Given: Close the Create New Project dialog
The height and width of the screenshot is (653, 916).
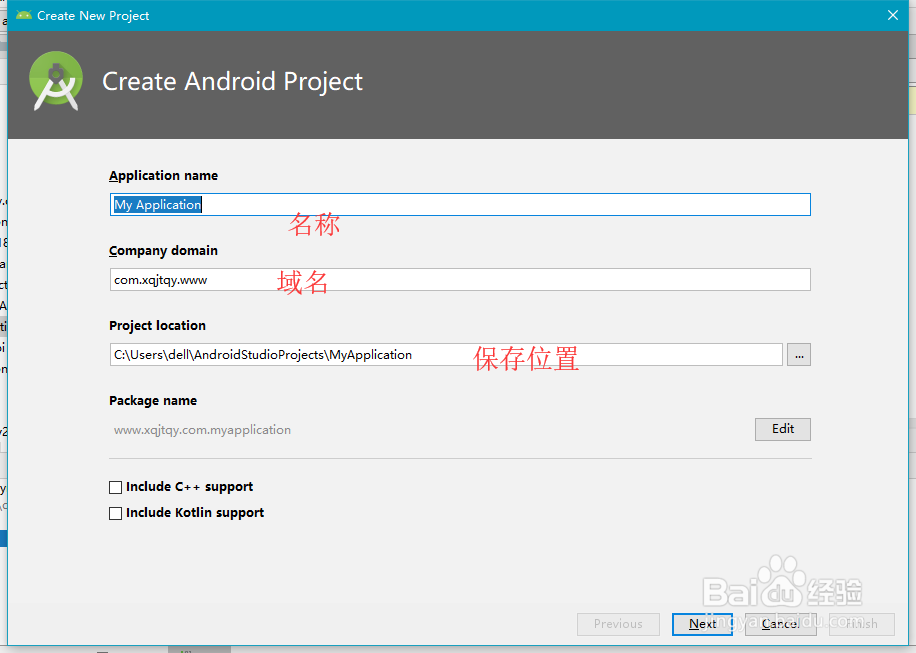Looking at the screenshot, I should [891, 15].
